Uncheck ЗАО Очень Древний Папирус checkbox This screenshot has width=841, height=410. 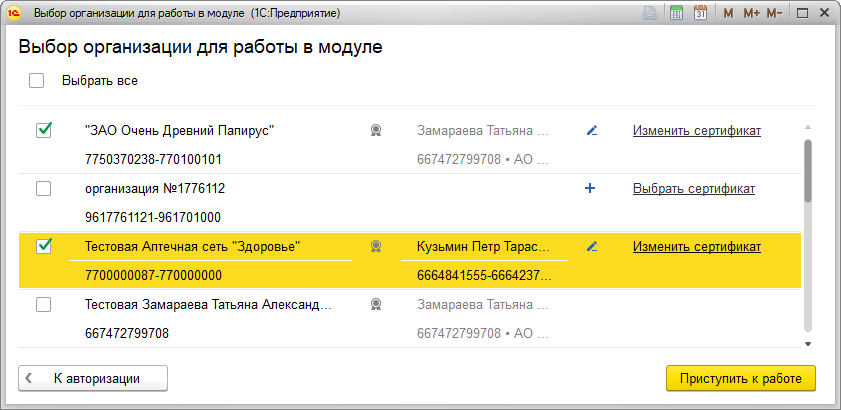(x=43, y=130)
